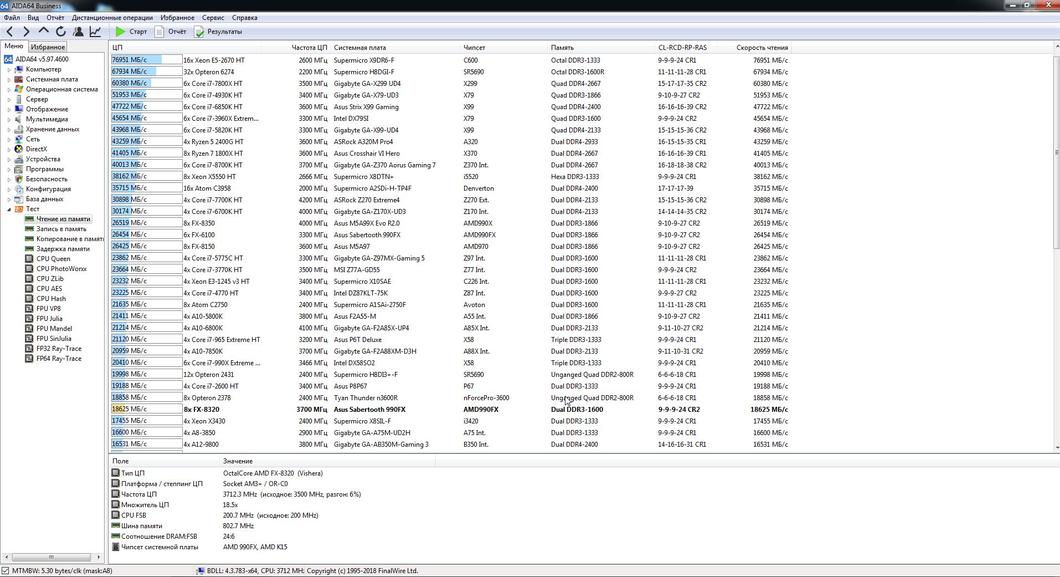Open the FPU SinJulia benchmark
Screen dimensions: 1060x577
click(x=53, y=338)
